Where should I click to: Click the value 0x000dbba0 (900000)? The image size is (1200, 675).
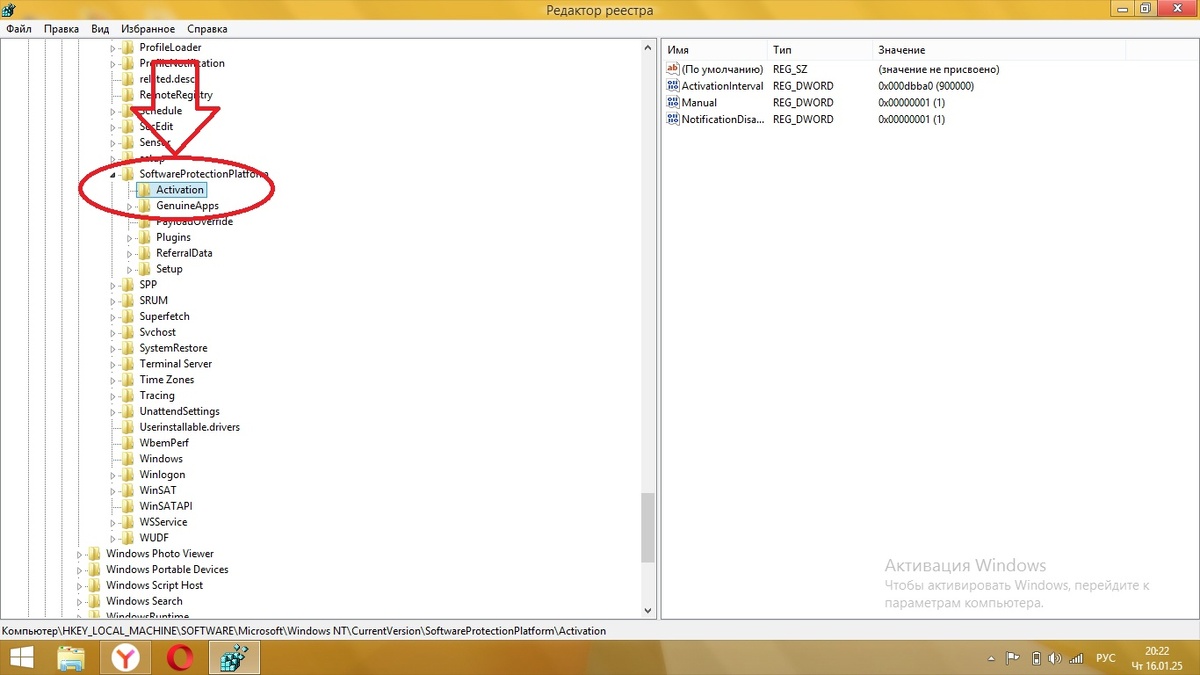click(926, 86)
